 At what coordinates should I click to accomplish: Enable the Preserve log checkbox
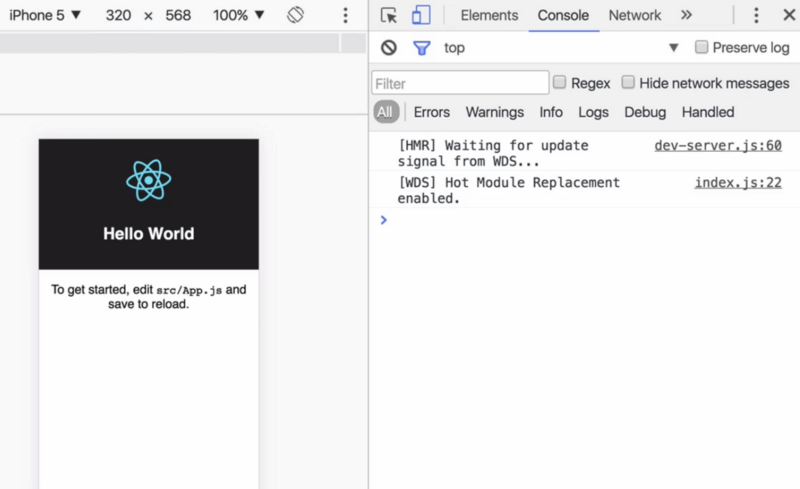click(x=702, y=47)
